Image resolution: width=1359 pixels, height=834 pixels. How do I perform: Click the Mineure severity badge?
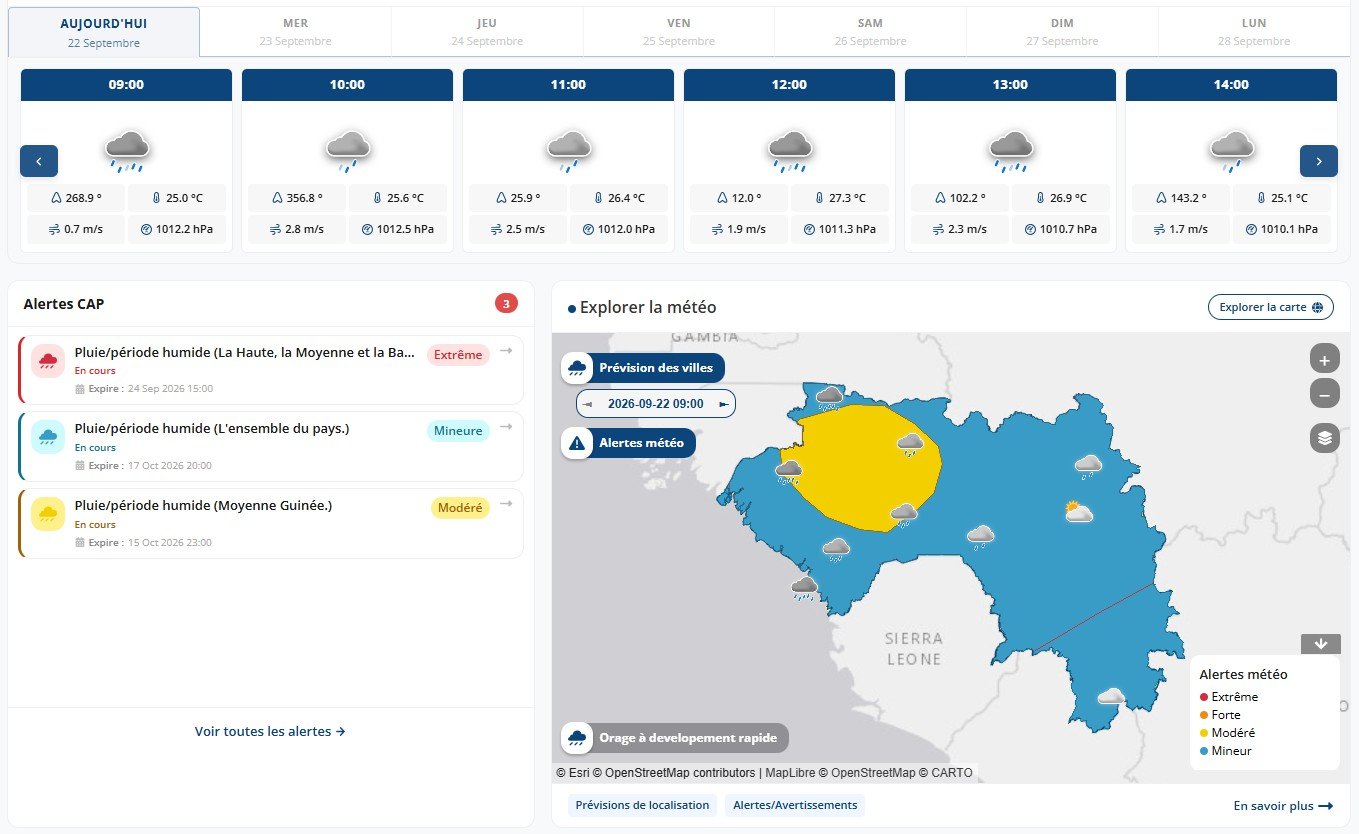click(458, 431)
